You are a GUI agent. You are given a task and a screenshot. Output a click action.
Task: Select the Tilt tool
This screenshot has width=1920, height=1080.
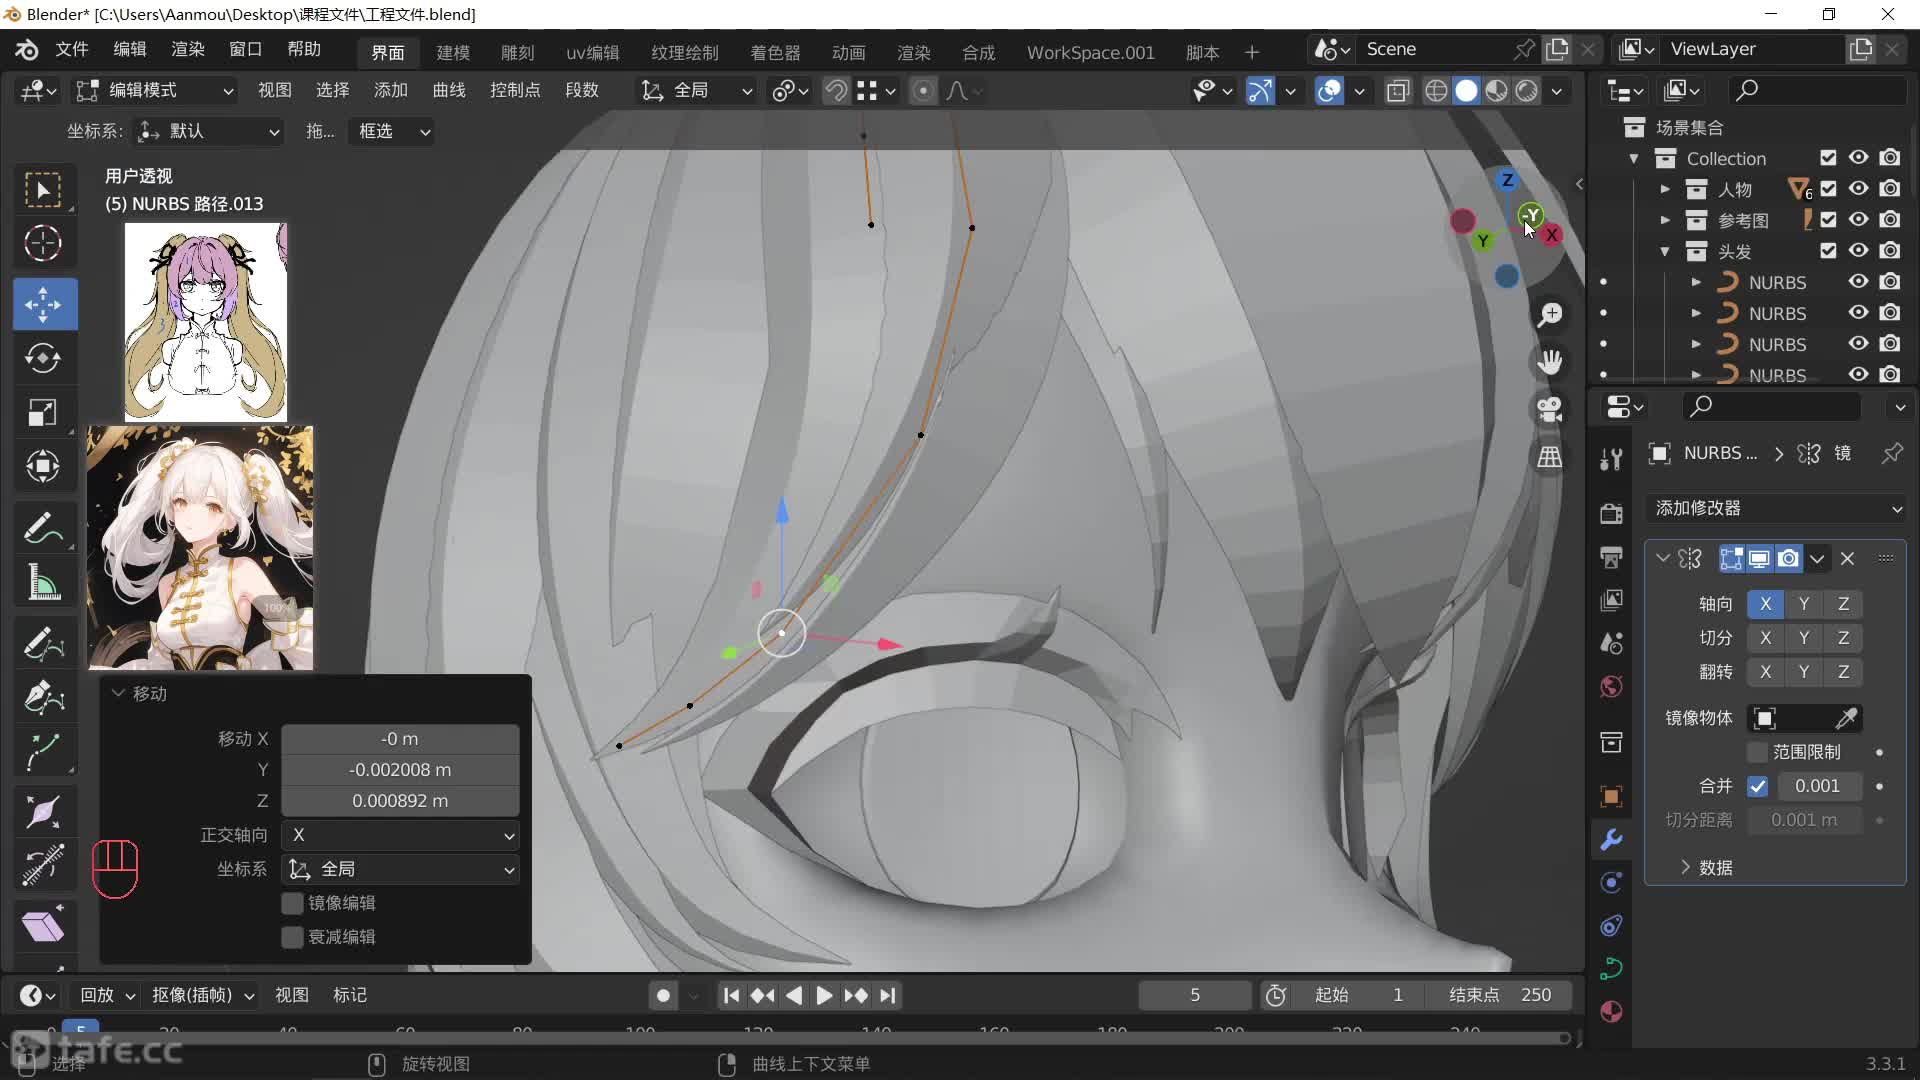tap(43, 866)
